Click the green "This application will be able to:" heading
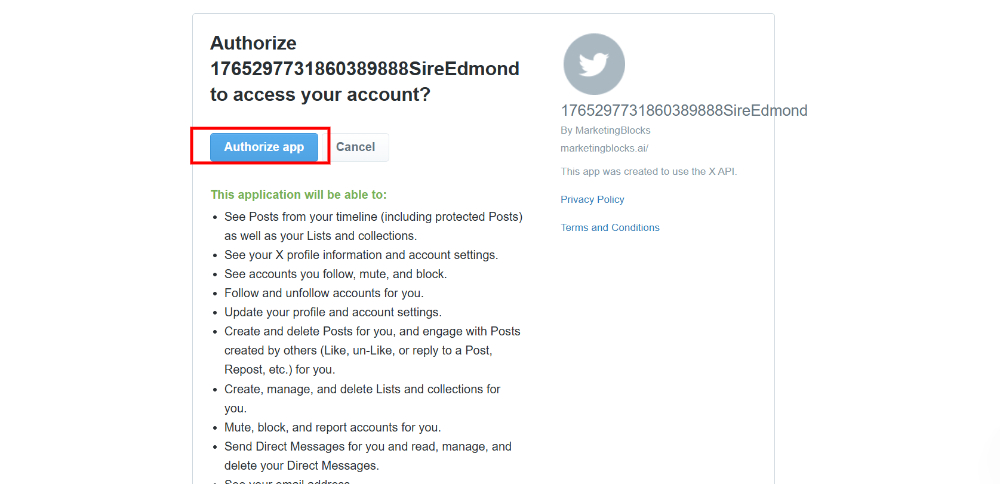Screen dimensions: 1000x484 tap(299, 194)
